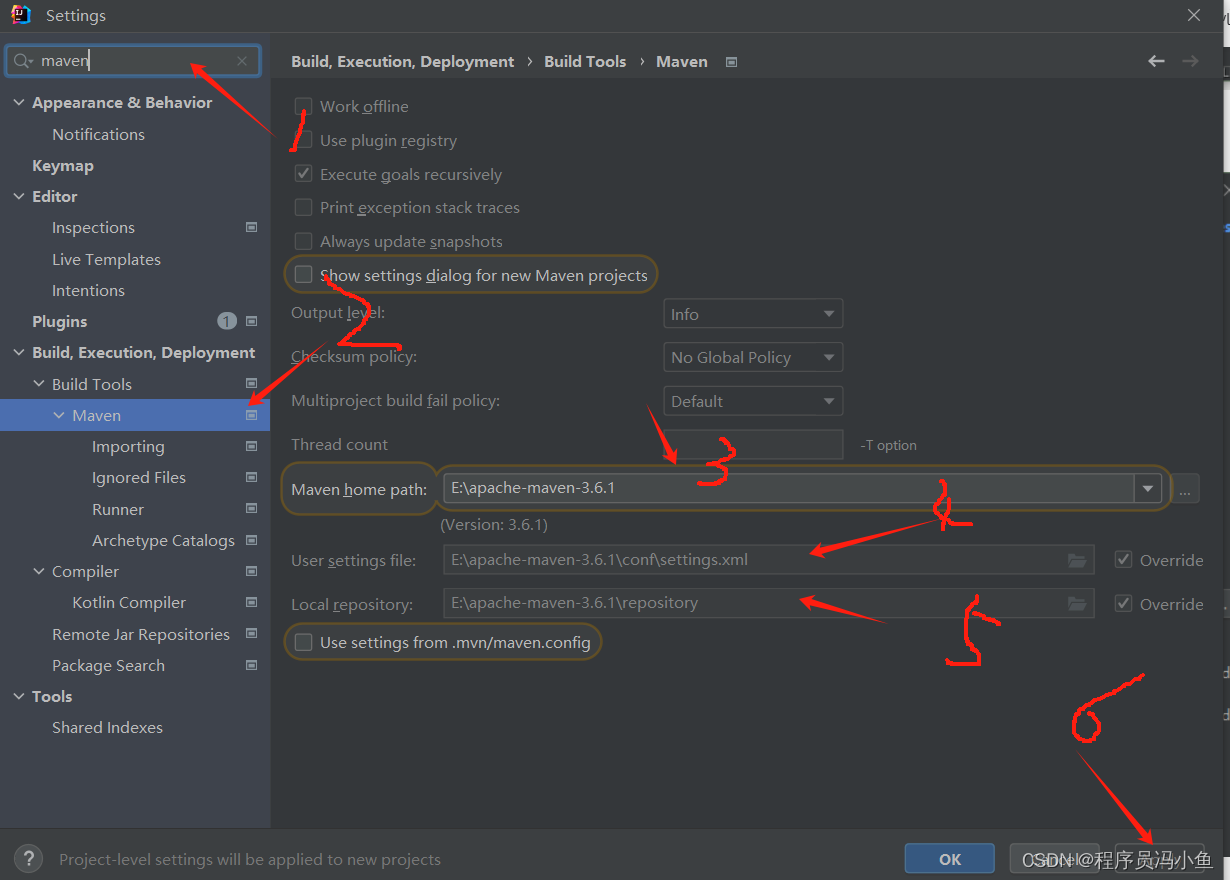Collapse Build, Execution, Deployment section
The width and height of the screenshot is (1230, 880).
click(x=19, y=352)
